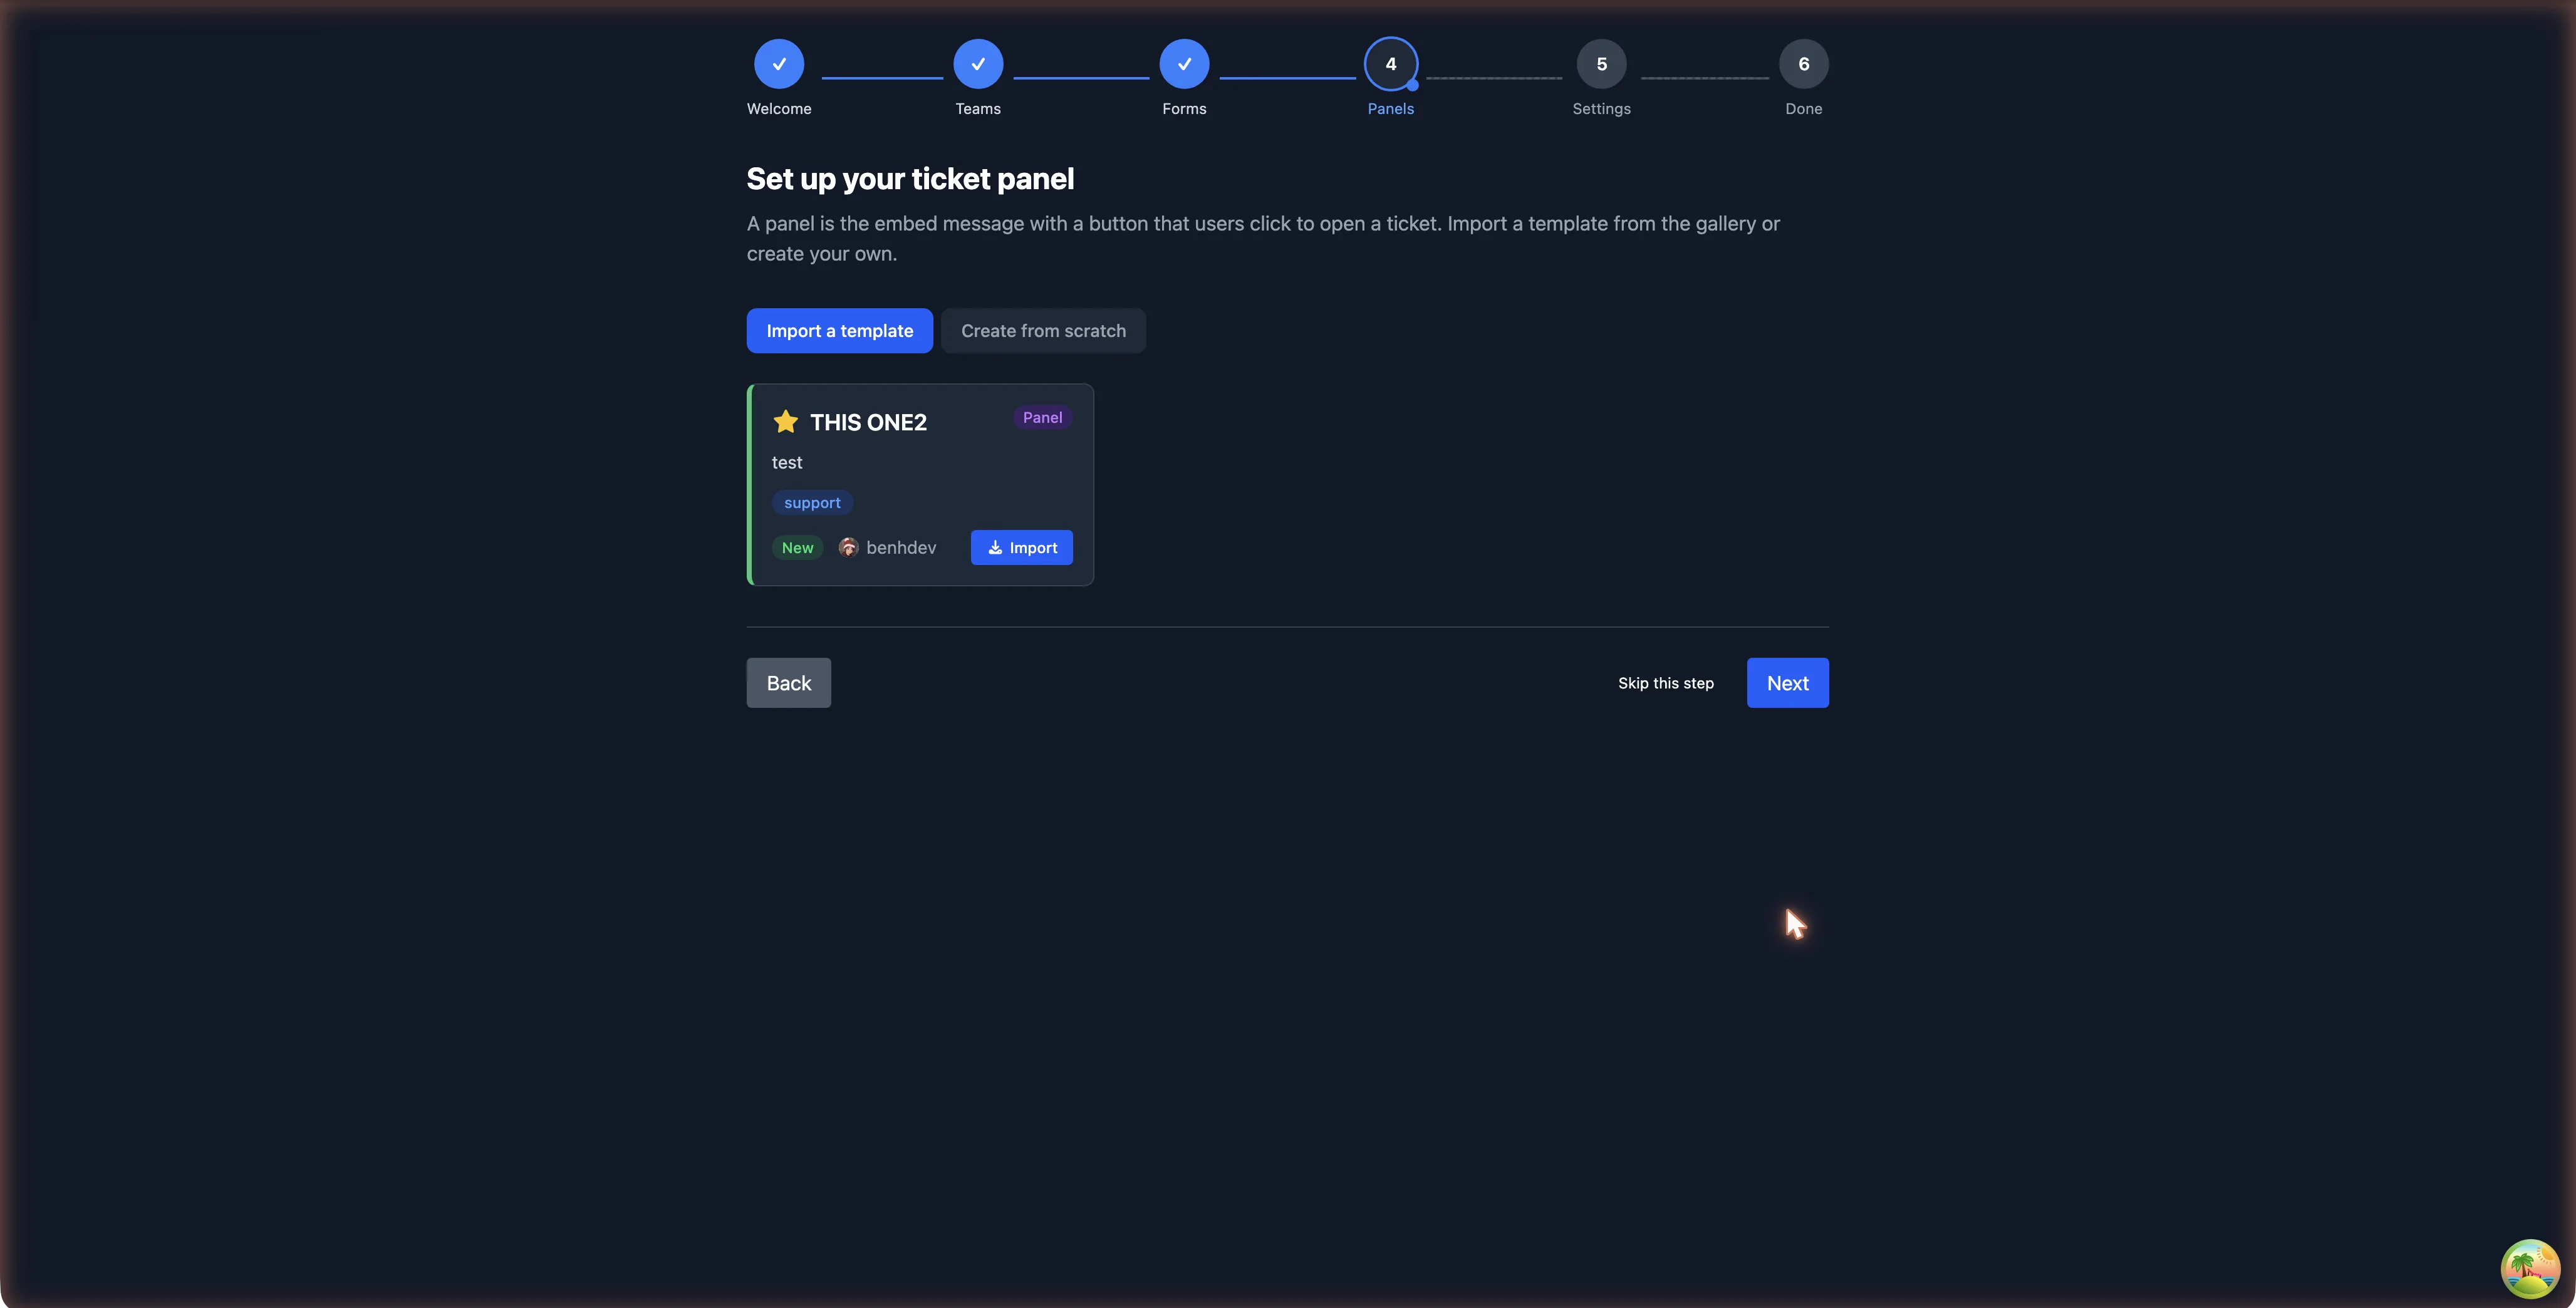
Task: Click the card description "test"
Action: [x=786, y=463]
